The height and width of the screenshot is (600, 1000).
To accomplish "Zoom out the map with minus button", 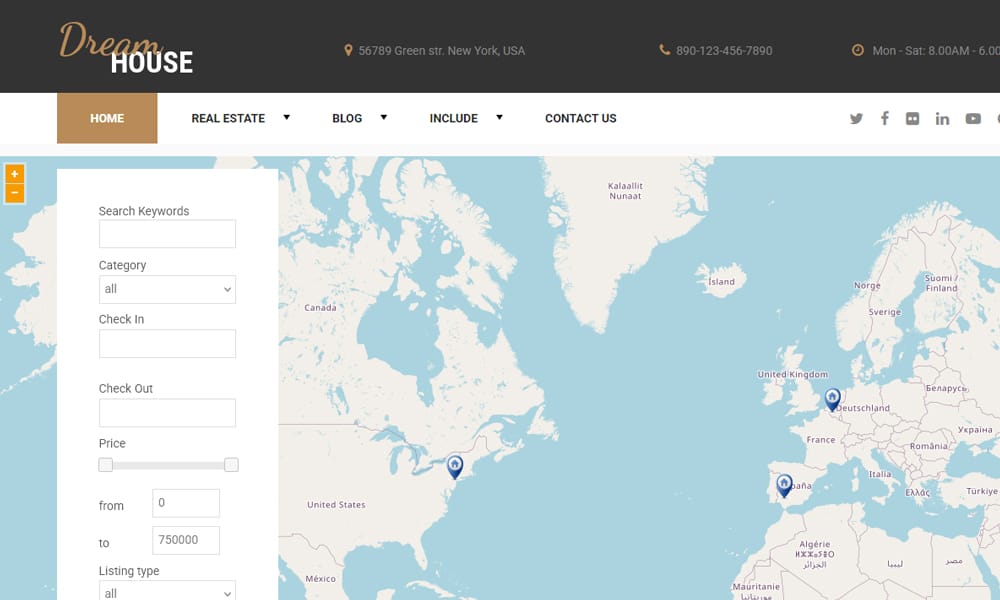I will [x=14, y=193].
